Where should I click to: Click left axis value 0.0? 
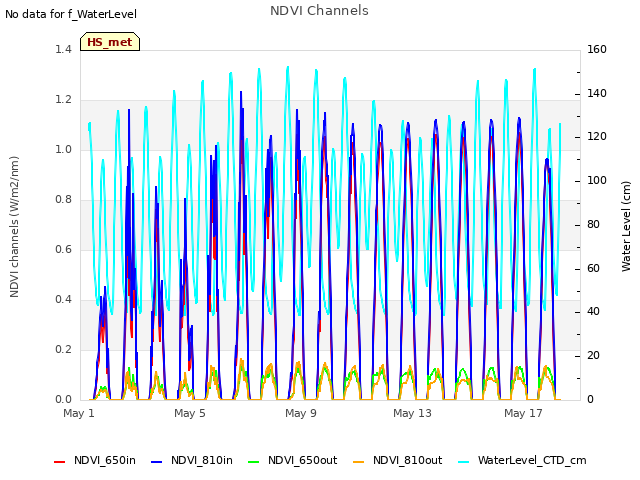pos(63,400)
